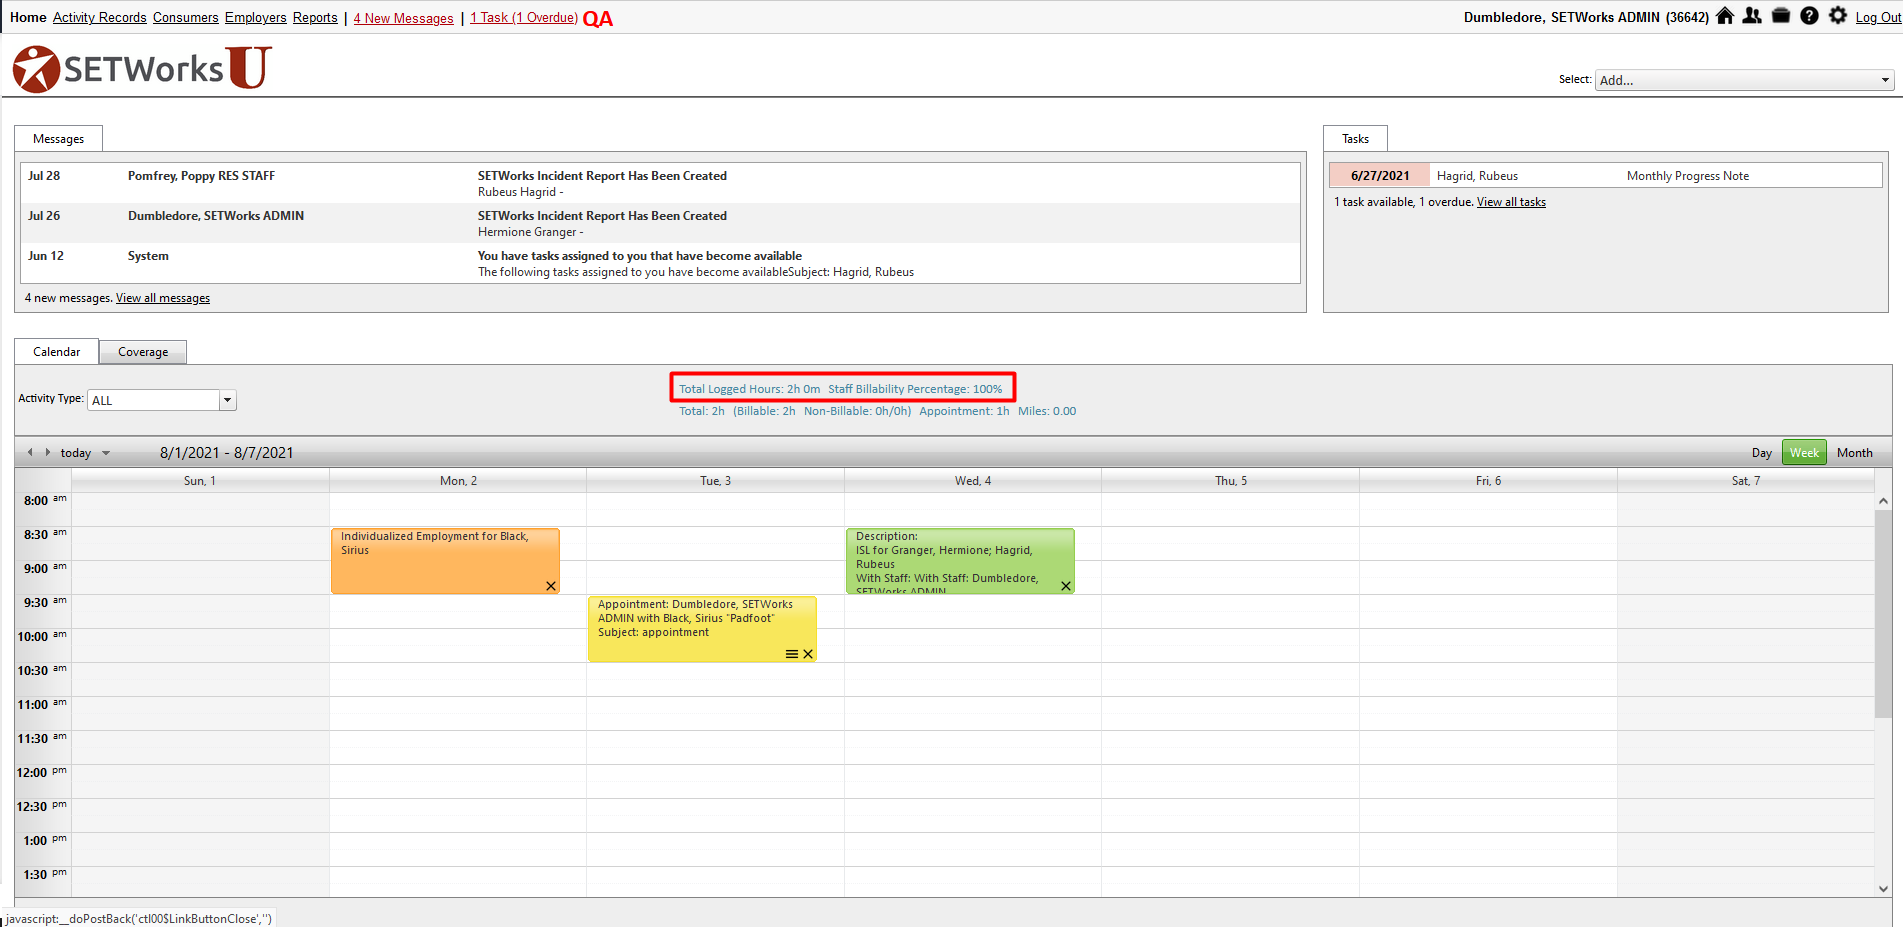The height and width of the screenshot is (927, 1903).
Task: Open the Activity Type ALL dropdown
Action: point(162,400)
